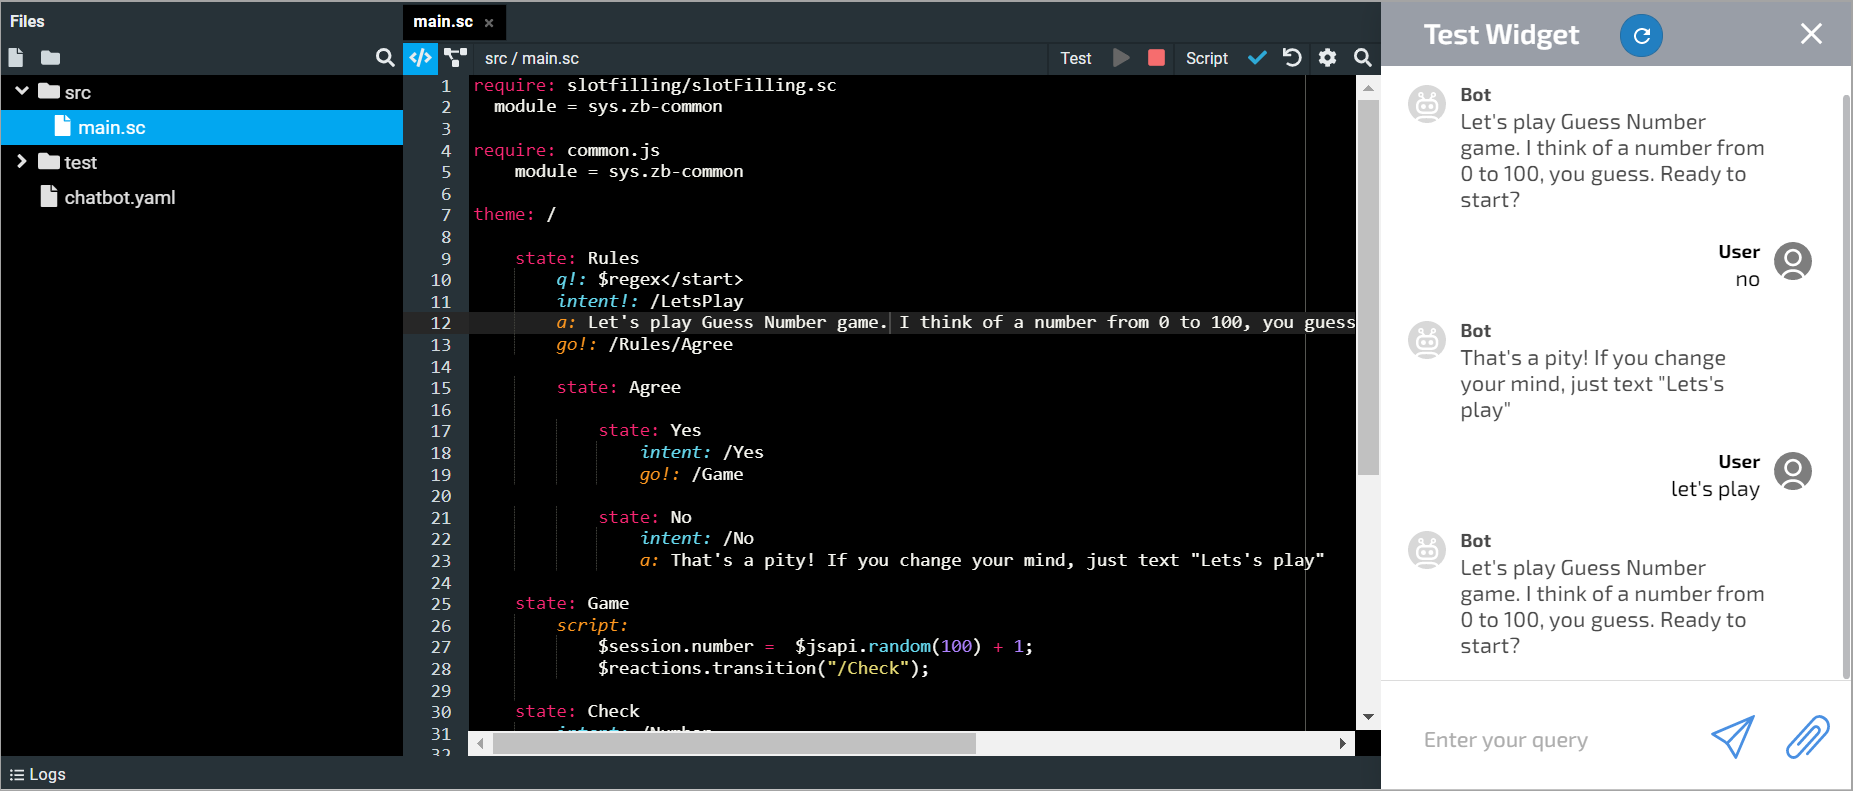This screenshot has height=791, width=1853.
Task: Open chatbot.yaml file
Action: point(119,198)
